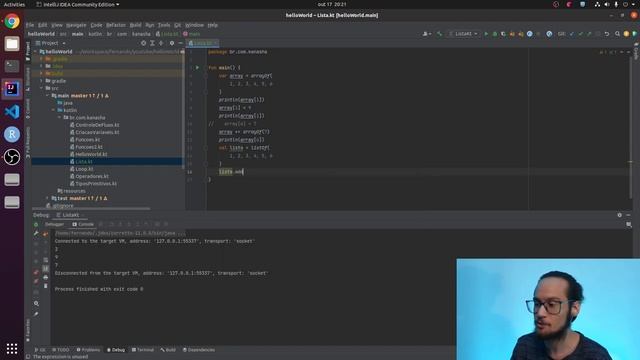Screen dimensions: 640x360
Task: Select the Lista.kt editor tab
Action: point(203,43)
